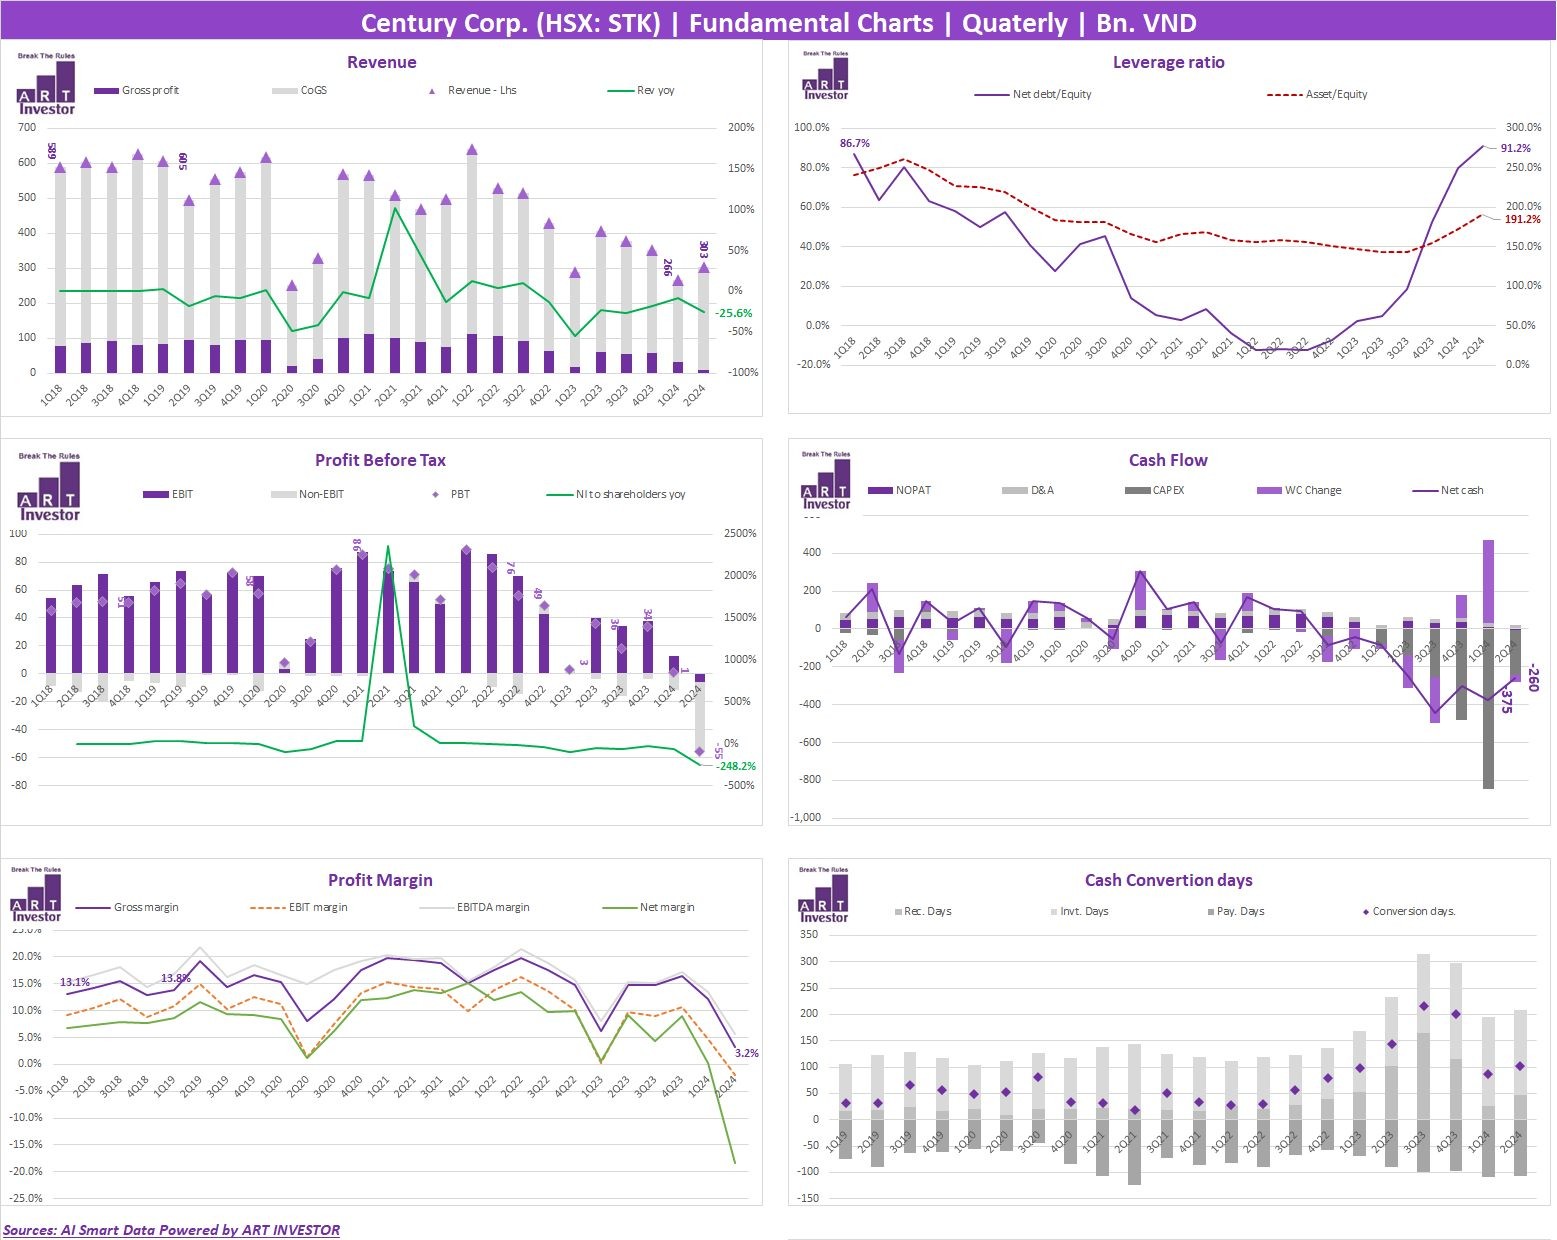
Task: Click the ART Investor logo in Cash Convertion days chart
Action: [824, 895]
